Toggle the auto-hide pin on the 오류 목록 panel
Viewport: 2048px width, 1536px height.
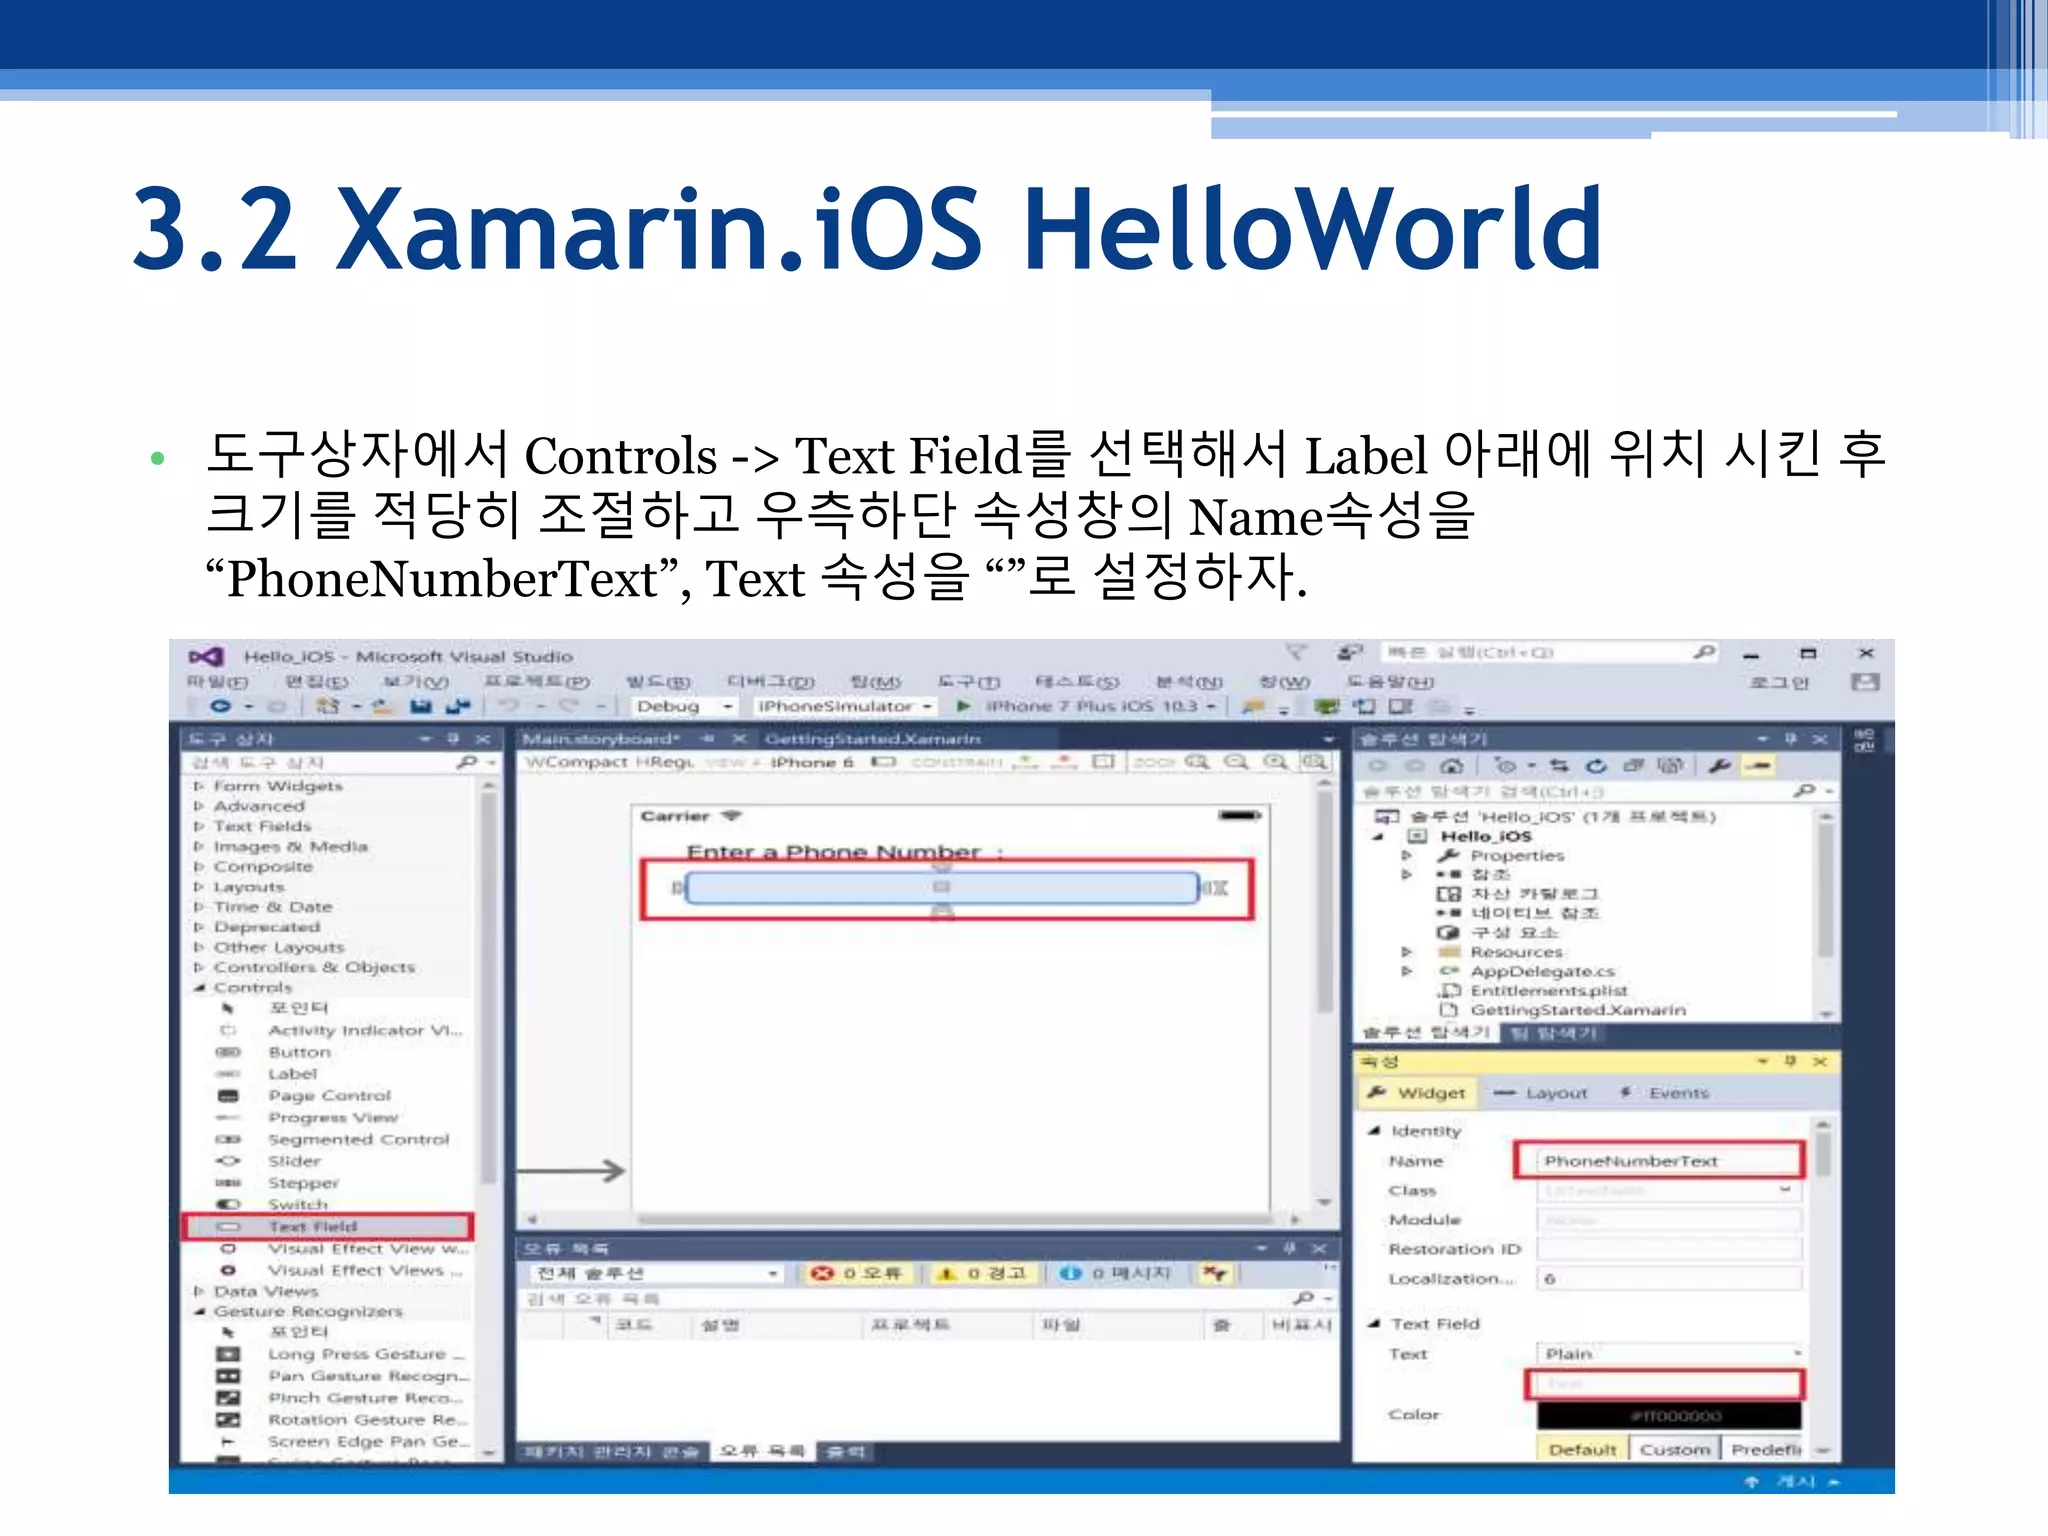click(x=1290, y=1248)
